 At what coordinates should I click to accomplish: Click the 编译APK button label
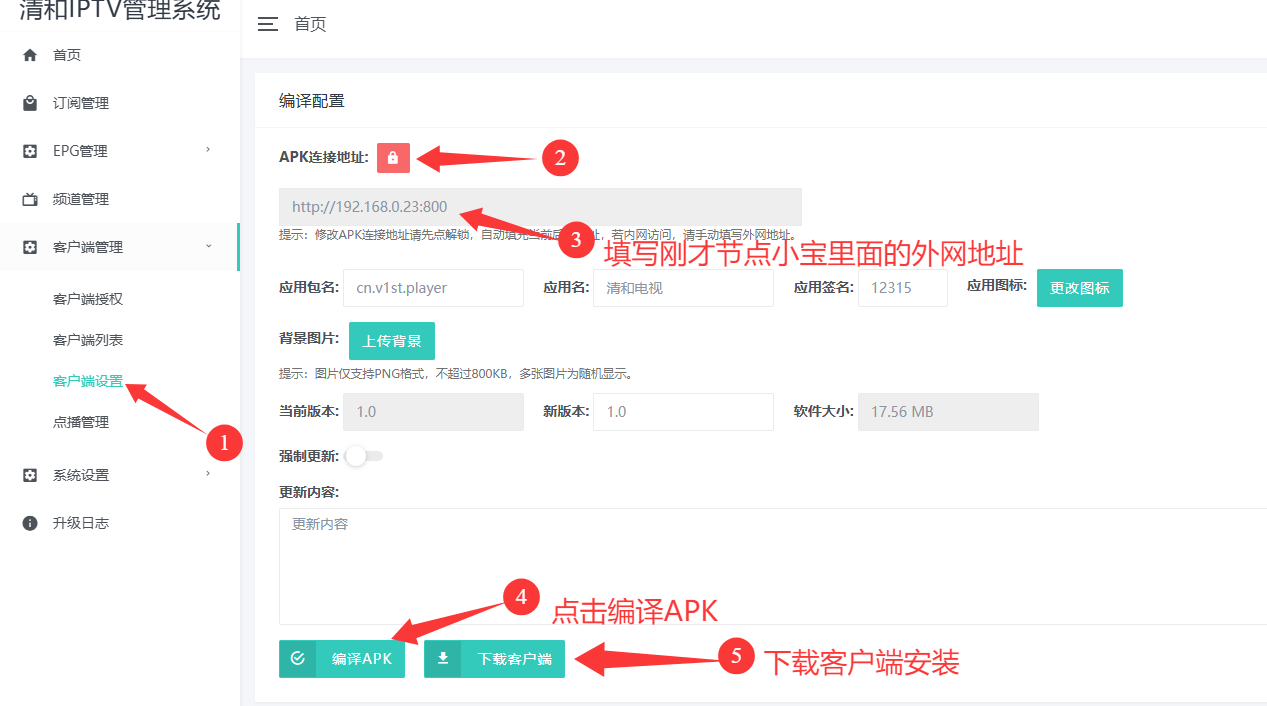361,659
